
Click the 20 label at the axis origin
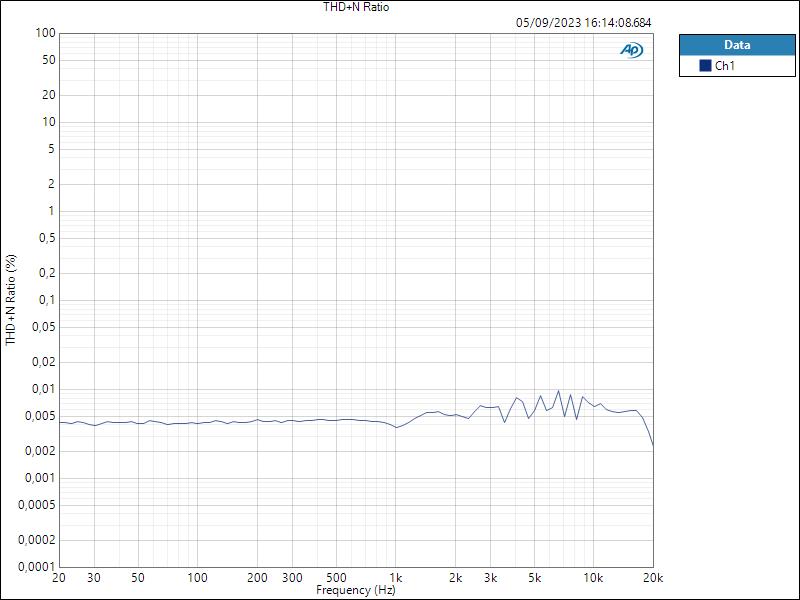click(x=57, y=577)
